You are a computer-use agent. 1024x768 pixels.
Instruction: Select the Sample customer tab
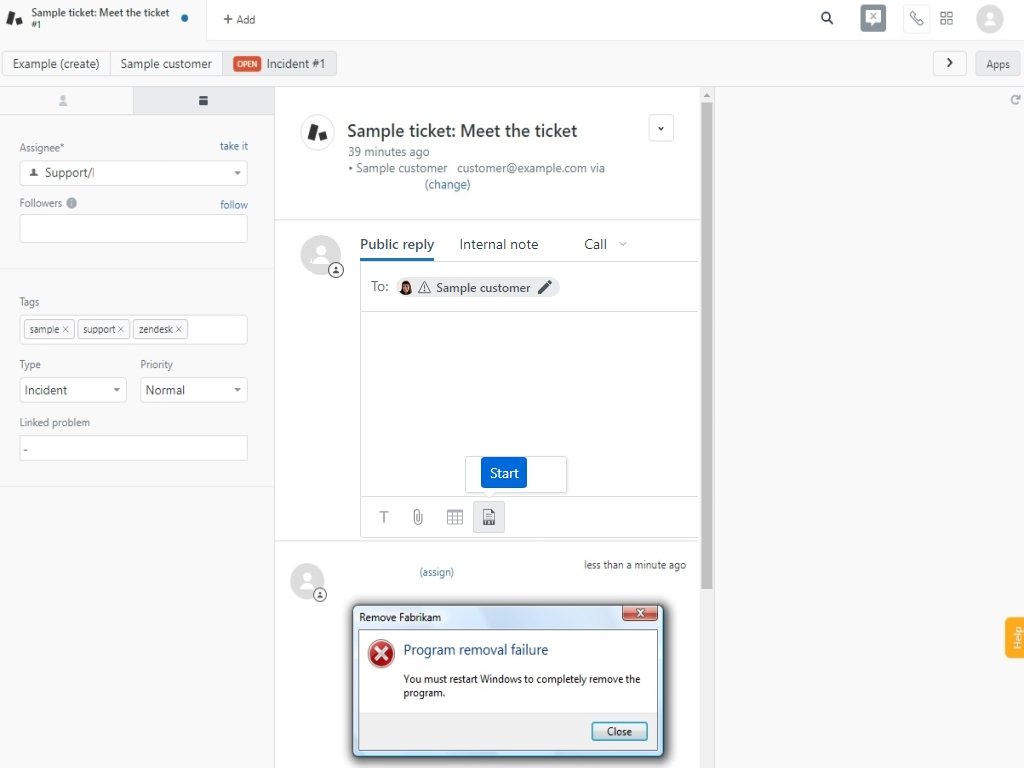[166, 64]
